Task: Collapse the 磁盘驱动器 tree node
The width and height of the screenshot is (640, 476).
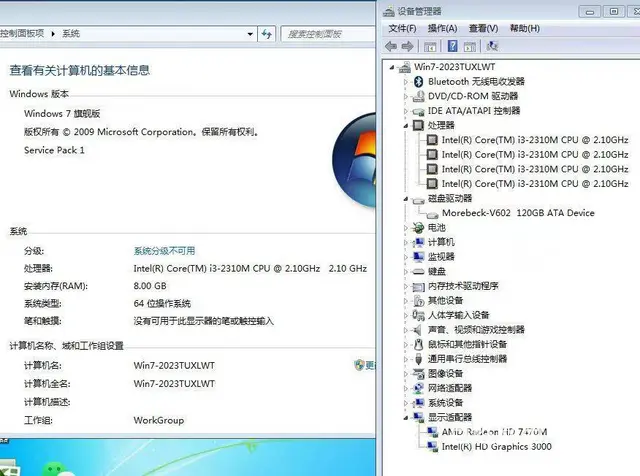Action: click(406, 199)
